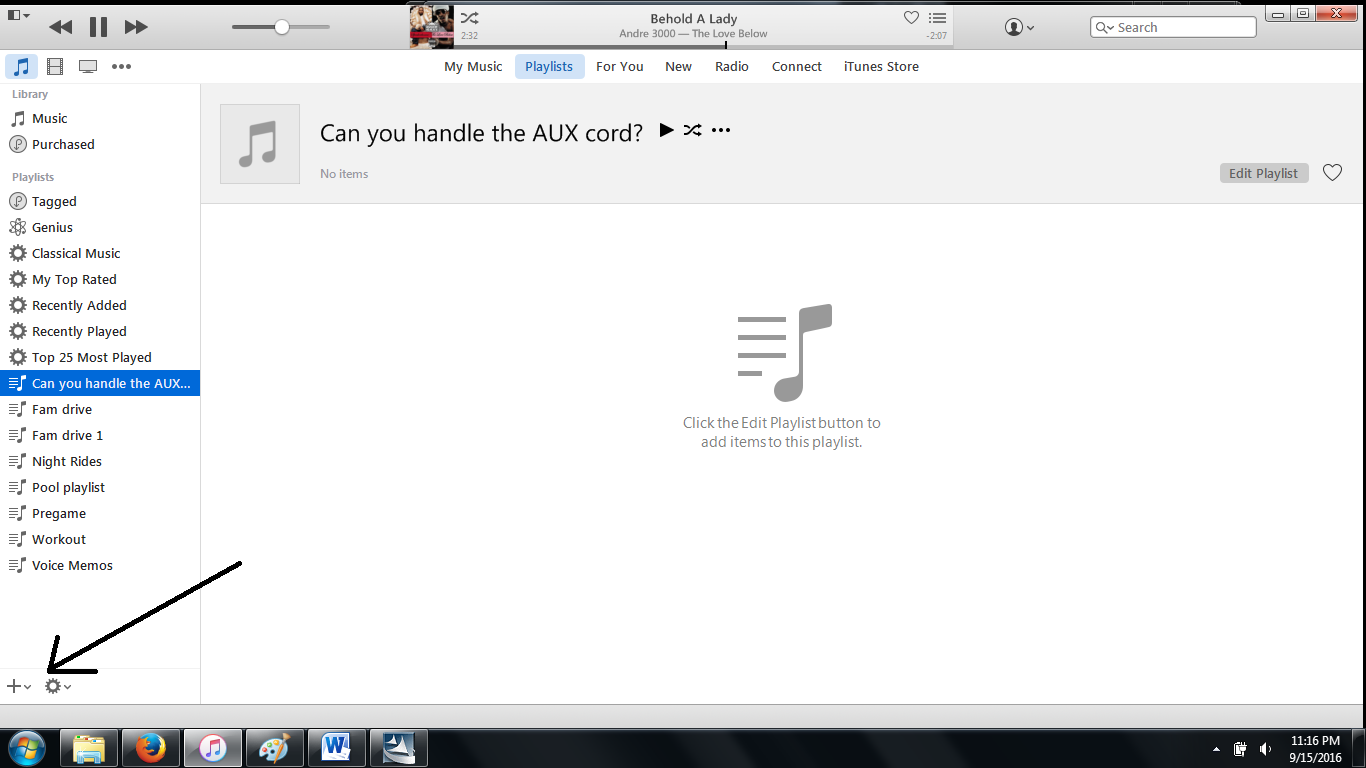
Task: Shuffle the AUX cord playlist
Action: coord(692,130)
